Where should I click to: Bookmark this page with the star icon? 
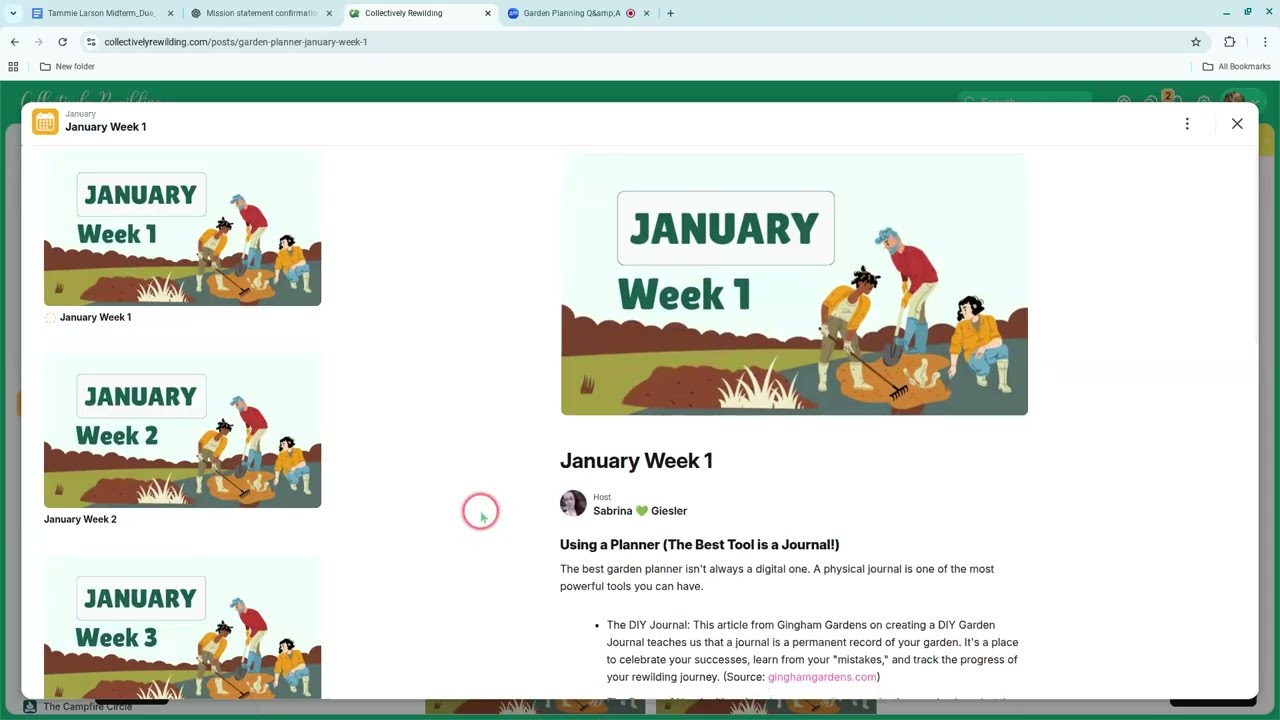[x=1196, y=42]
